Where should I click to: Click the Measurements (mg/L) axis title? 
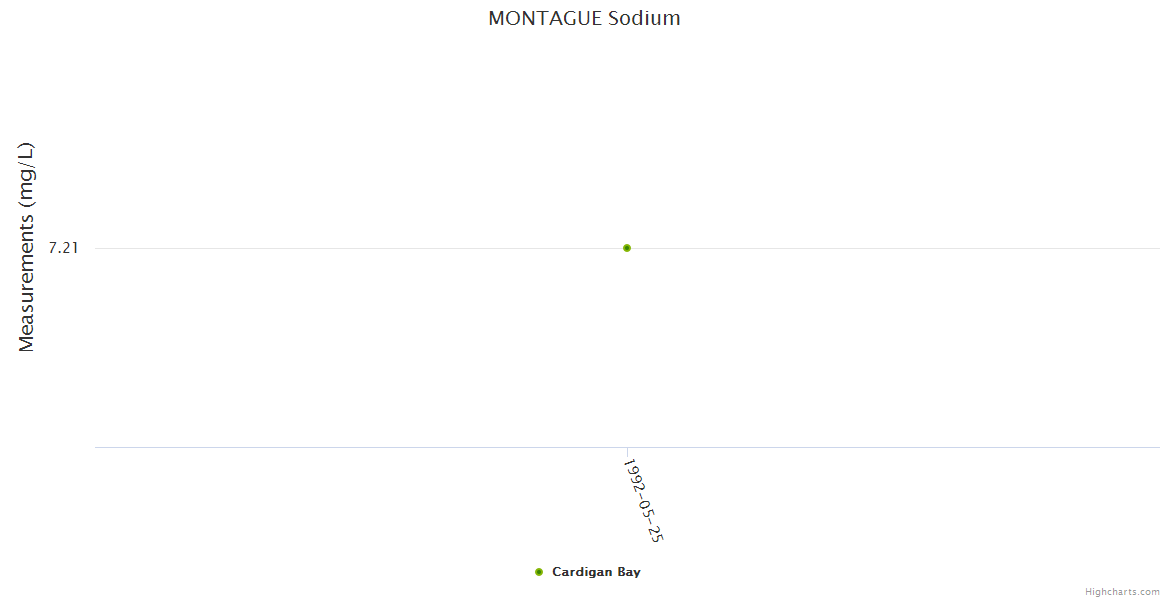coord(27,247)
